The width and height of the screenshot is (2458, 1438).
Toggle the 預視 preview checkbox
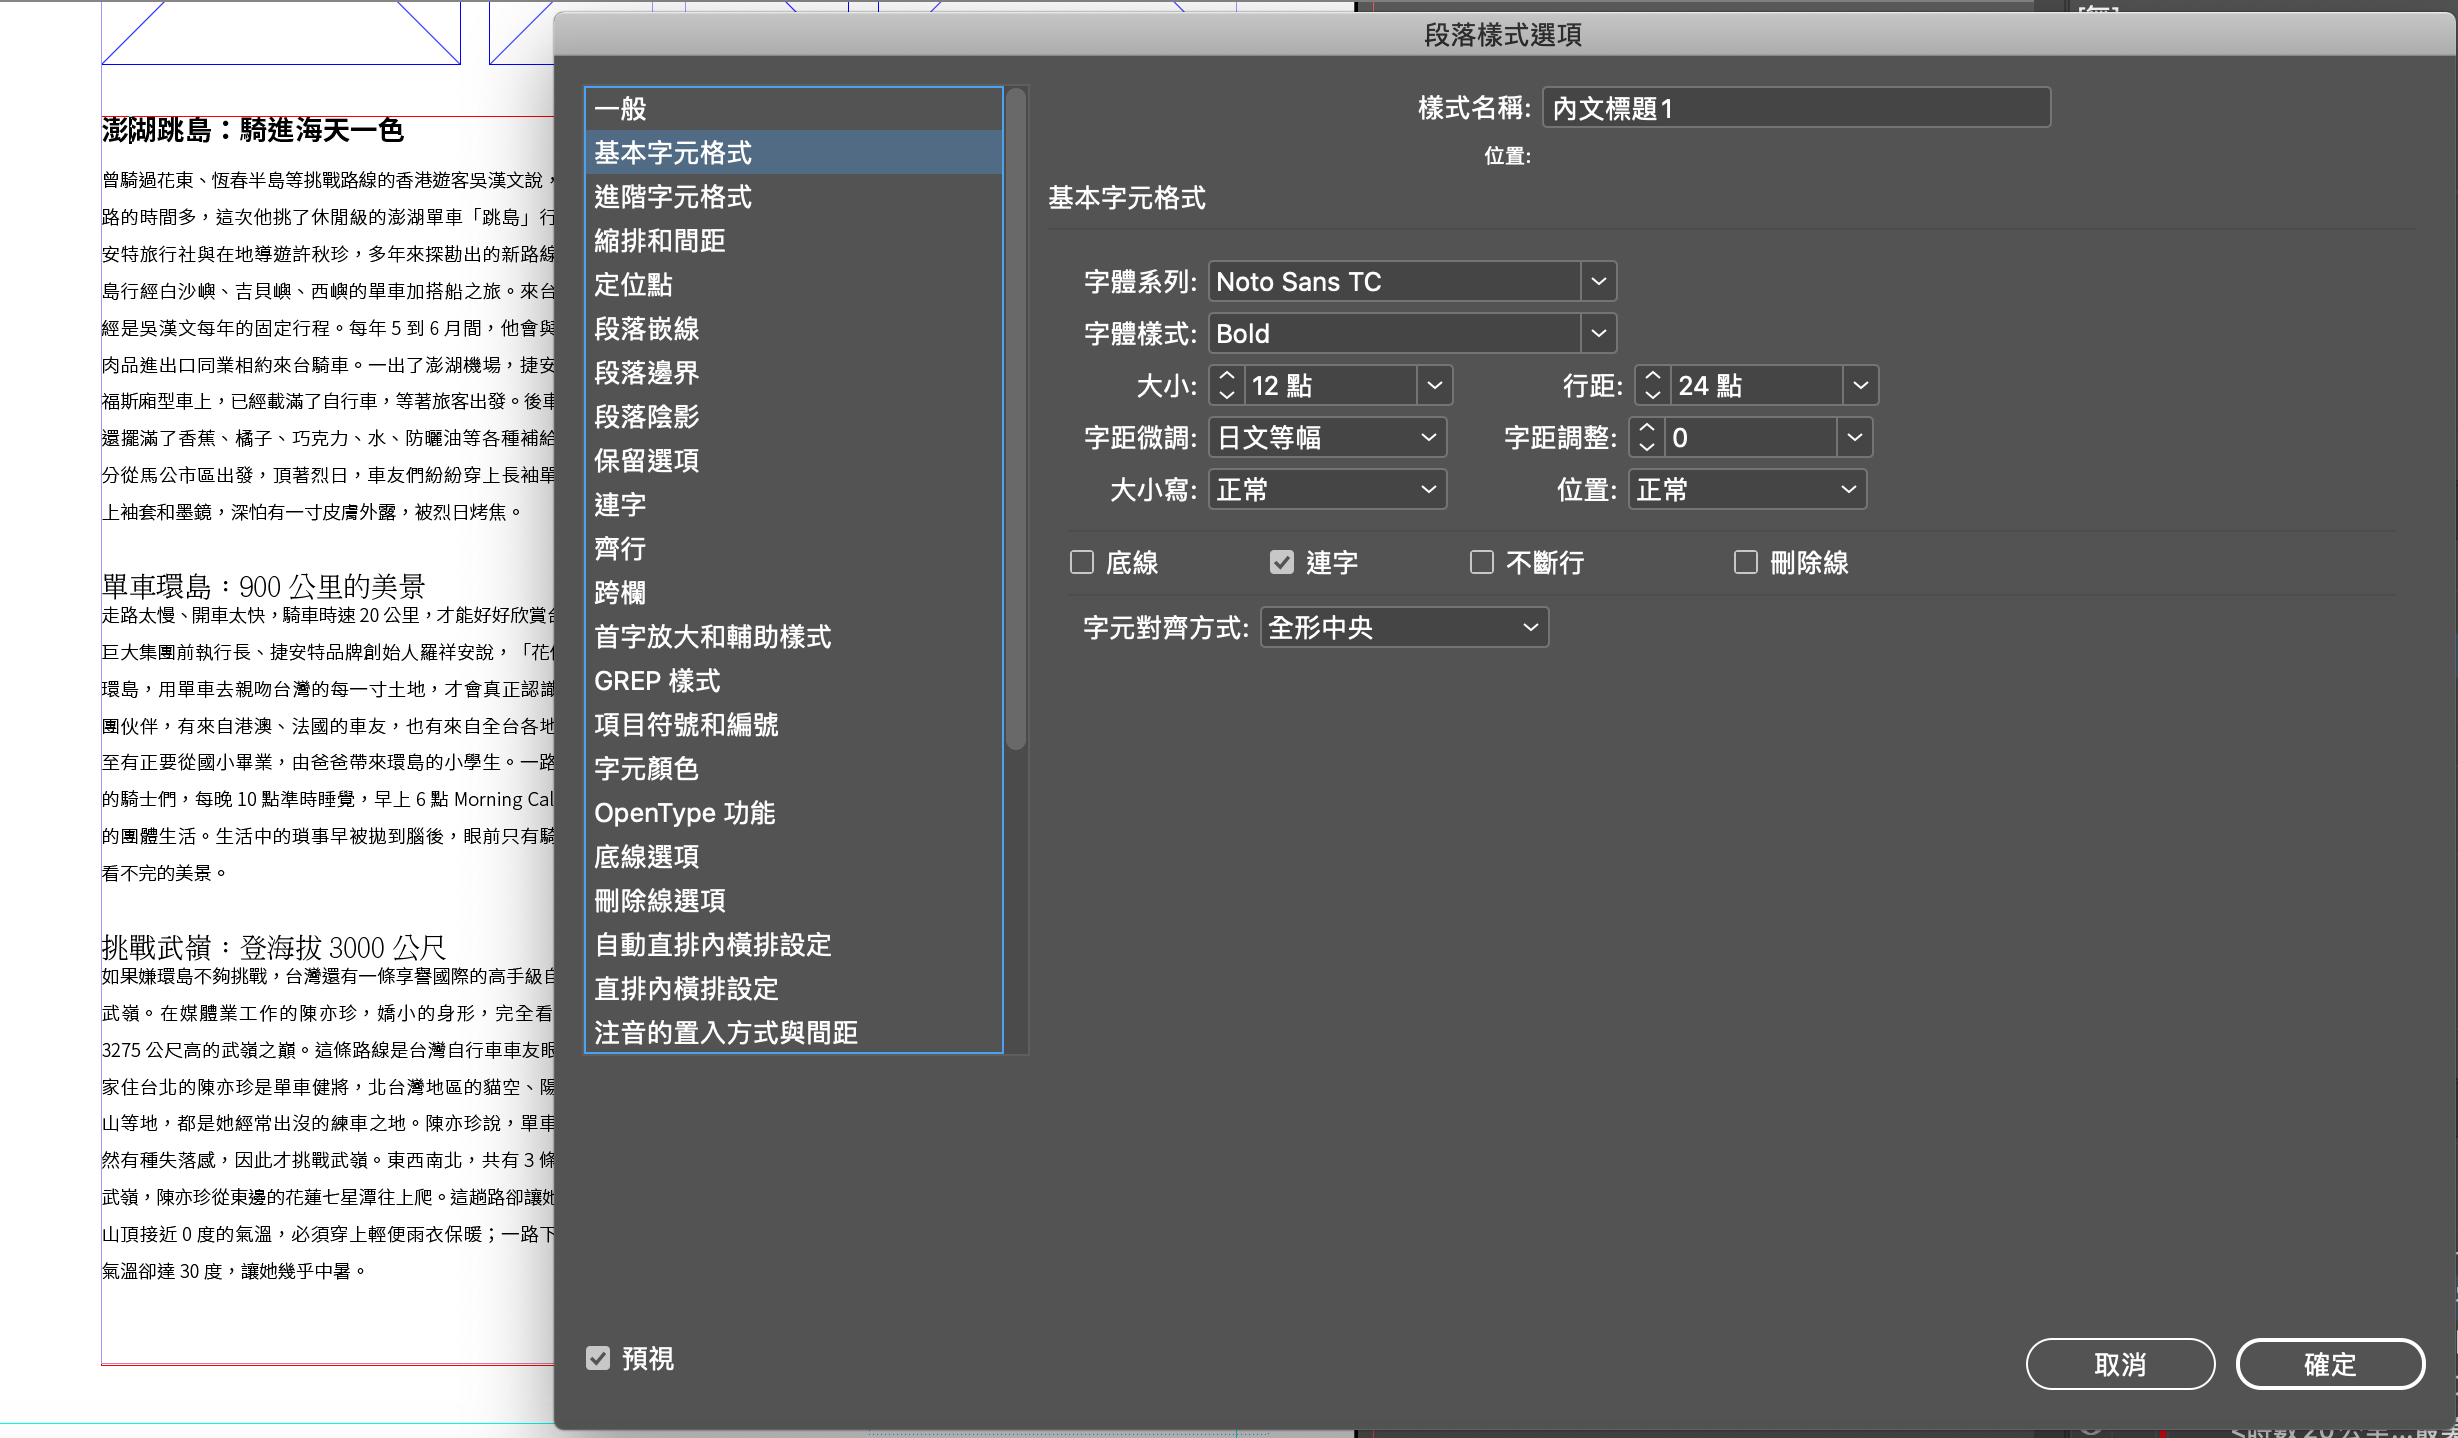[598, 1358]
